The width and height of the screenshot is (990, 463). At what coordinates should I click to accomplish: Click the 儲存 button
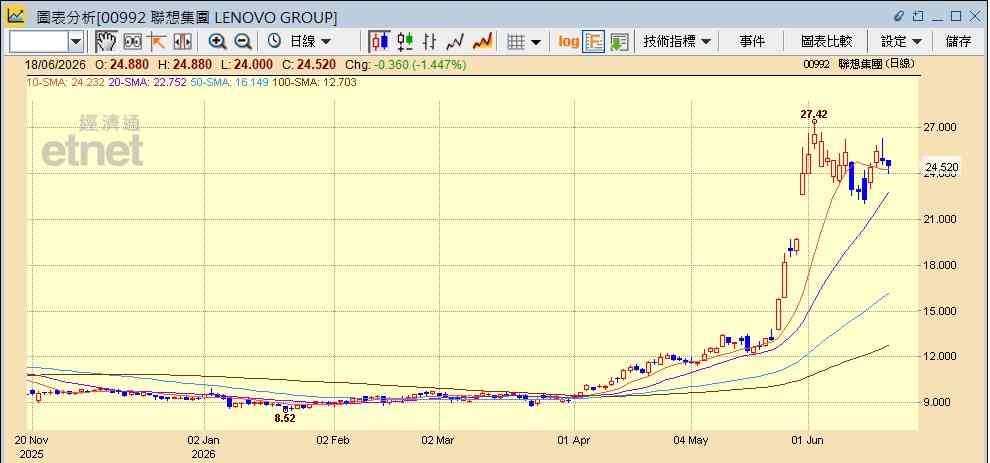pyautogui.click(x=958, y=42)
